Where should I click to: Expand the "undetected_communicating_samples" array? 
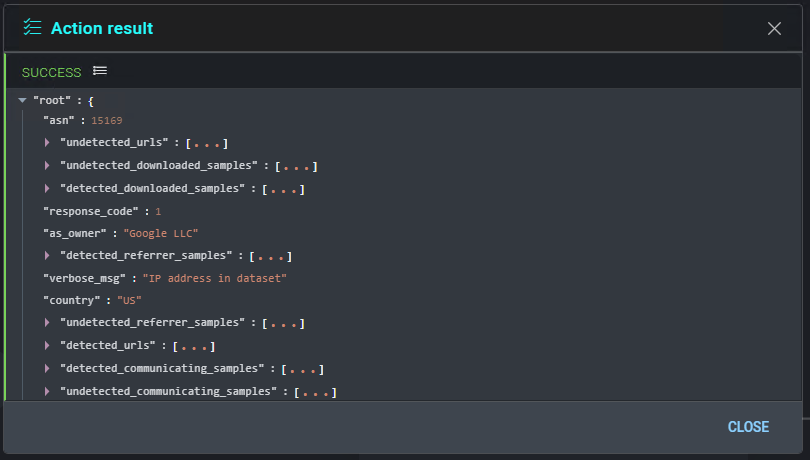click(x=47, y=391)
